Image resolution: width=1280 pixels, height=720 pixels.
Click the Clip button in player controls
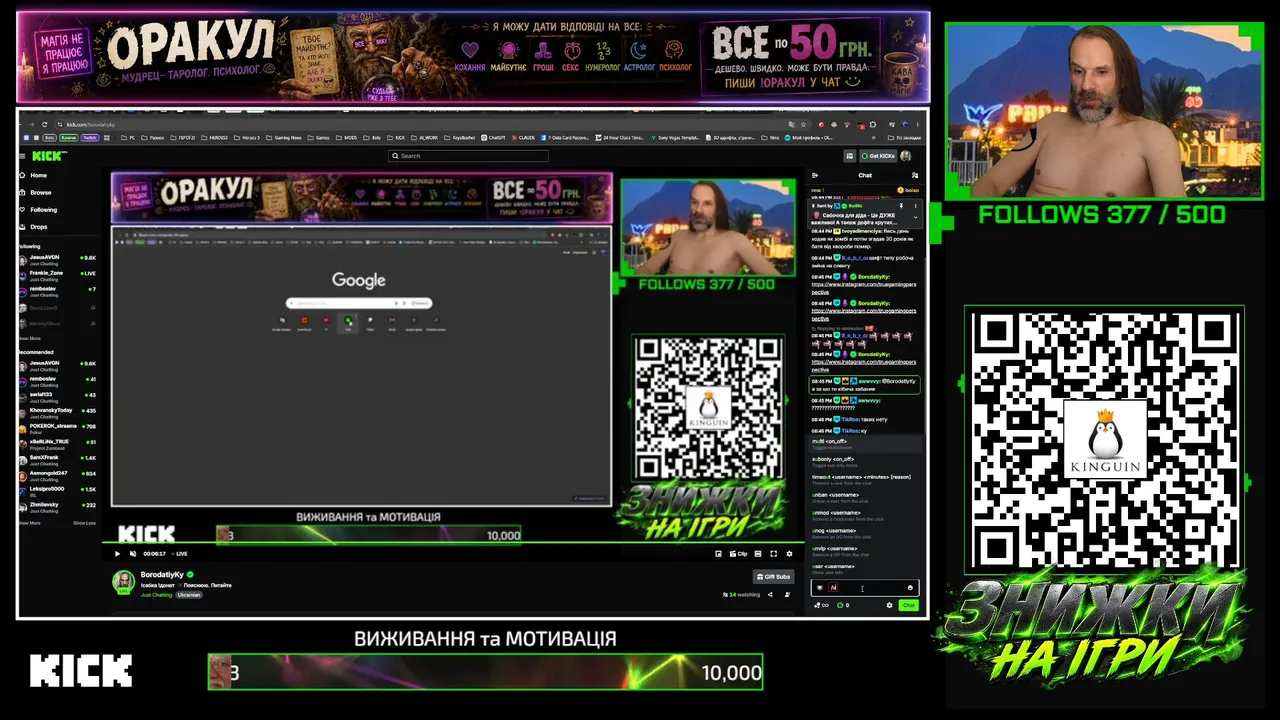[x=739, y=553]
